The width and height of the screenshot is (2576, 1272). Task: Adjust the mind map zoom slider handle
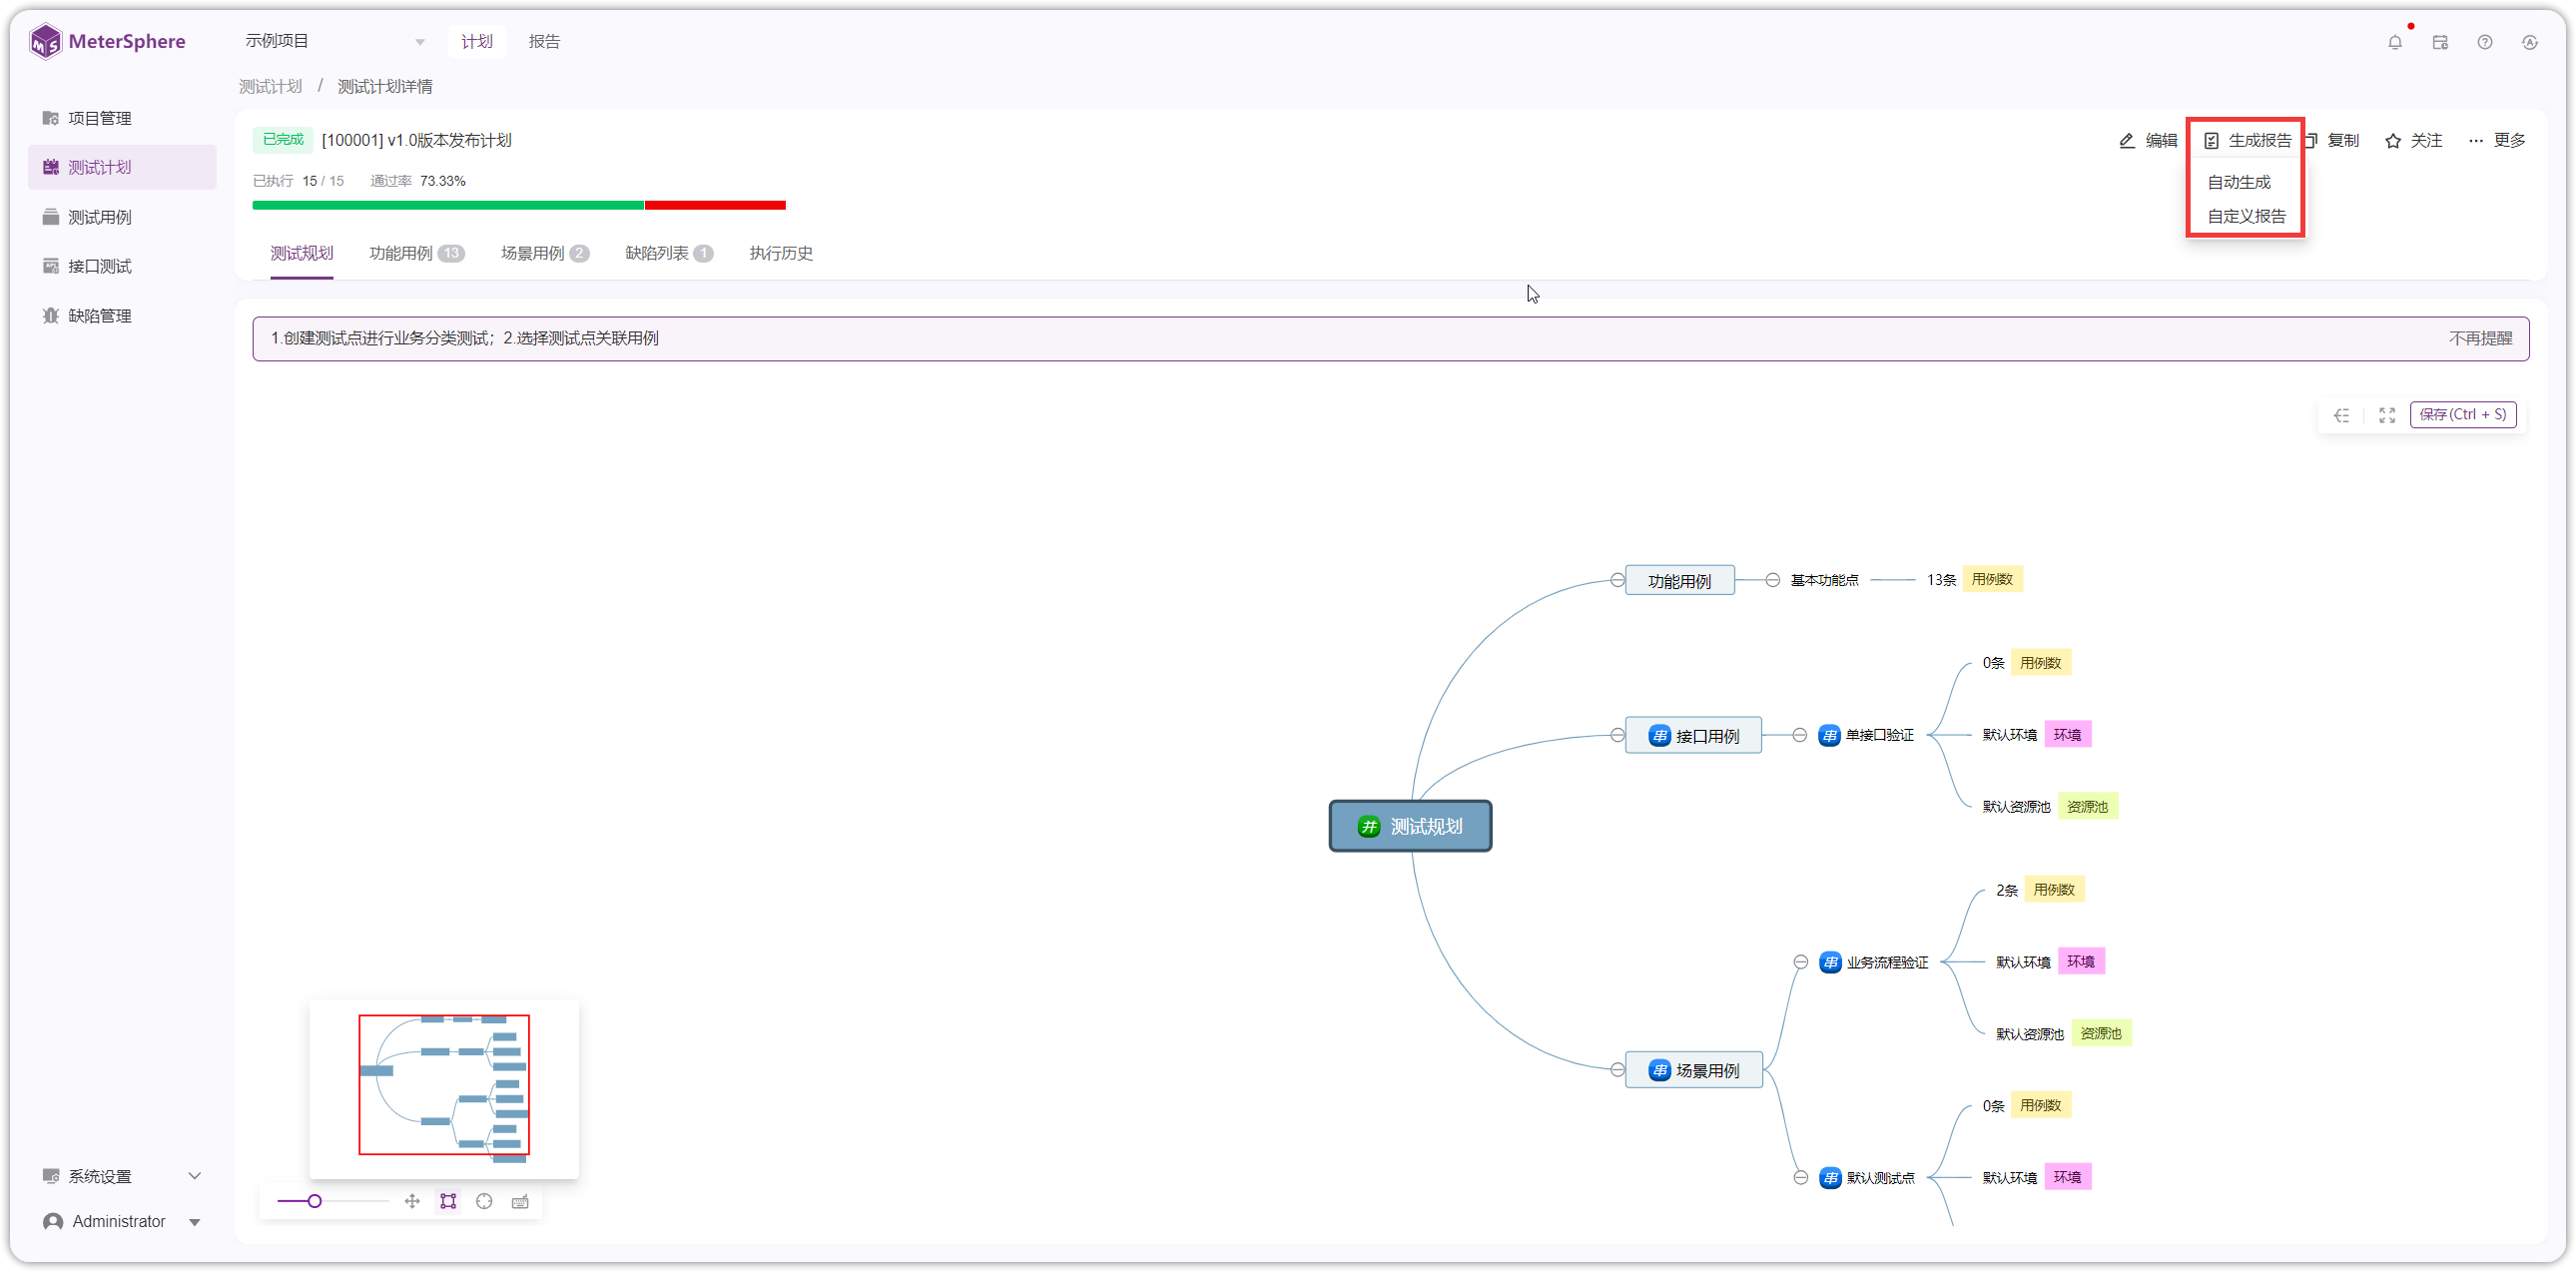click(x=314, y=1201)
